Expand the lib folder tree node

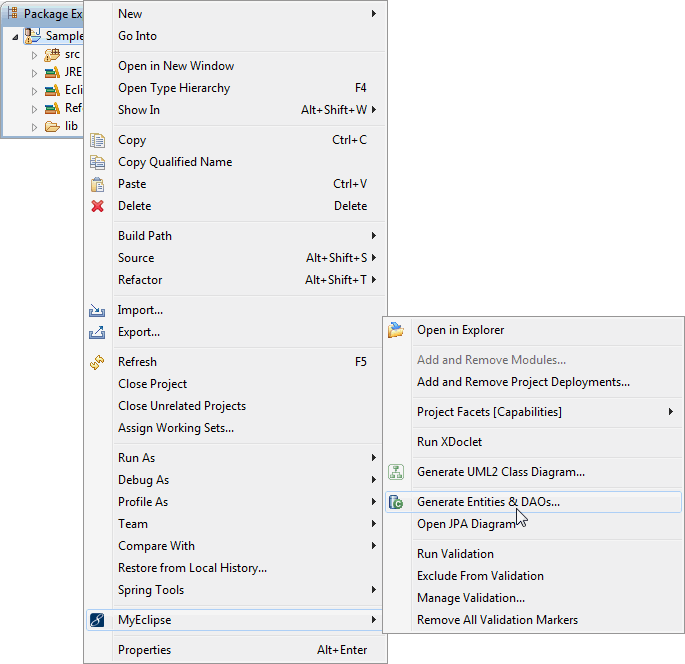[34, 127]
